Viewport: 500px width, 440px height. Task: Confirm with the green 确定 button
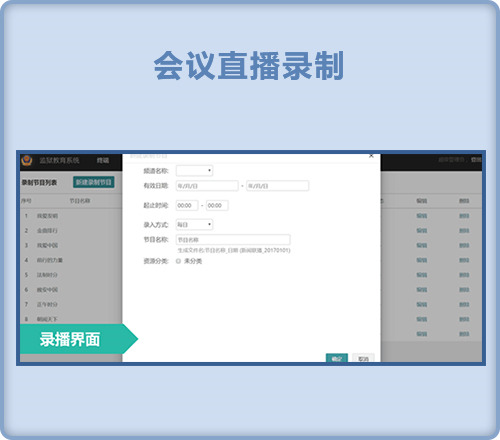tap(337, 358)
